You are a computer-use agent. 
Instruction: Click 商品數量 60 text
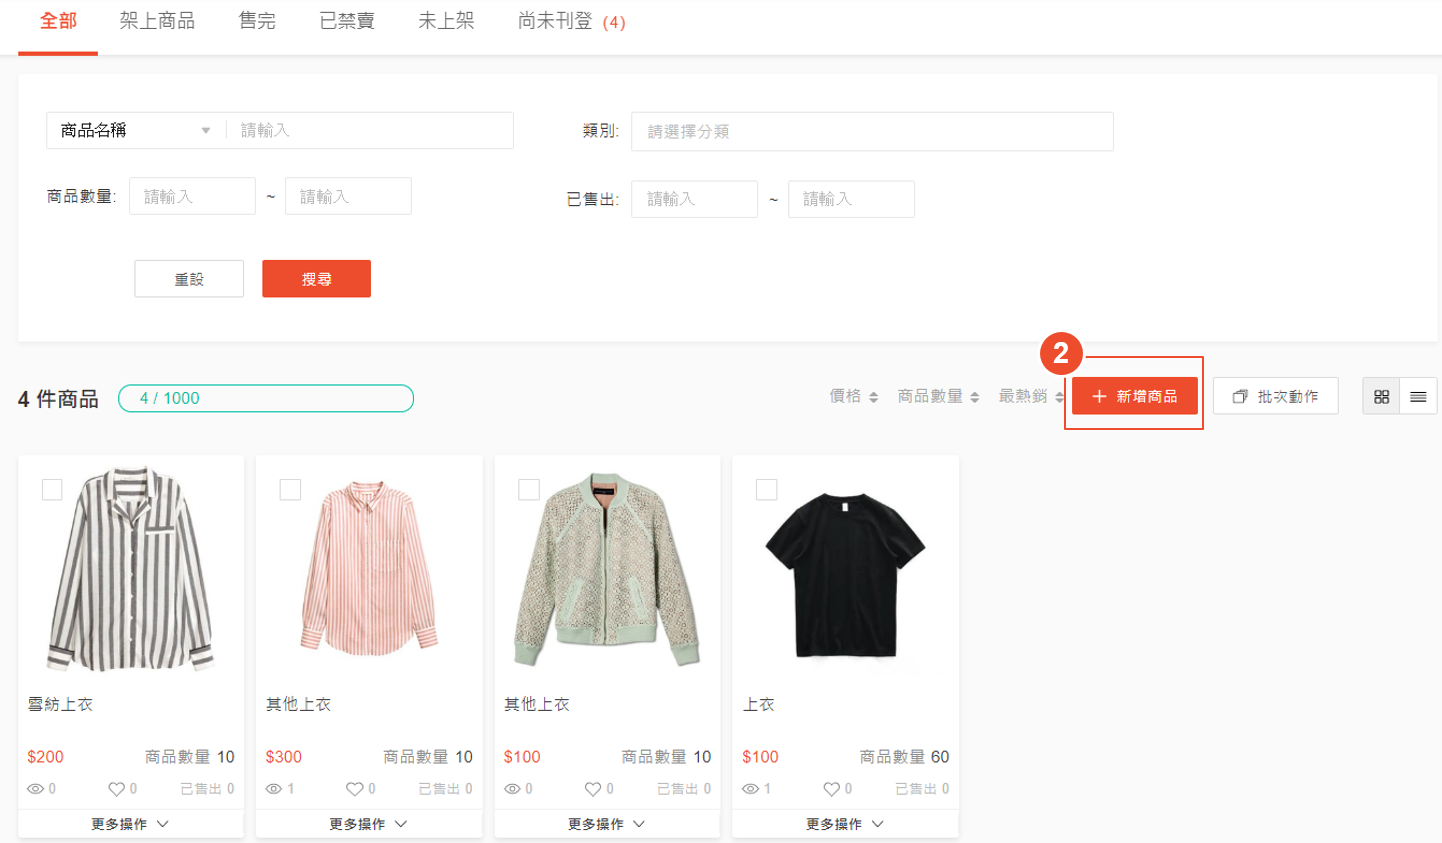[904, 757]
